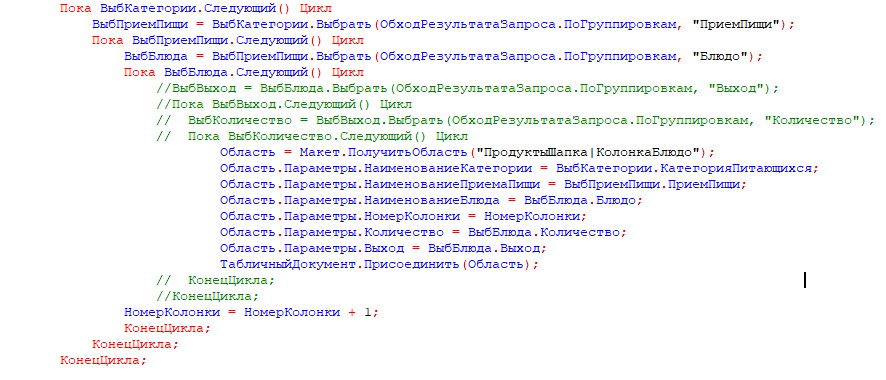Click the line "Пока ВыбБлюда.Следующий() Цикл"
Image resolution: width=886 pixels, height=380 pixels.
244,72
